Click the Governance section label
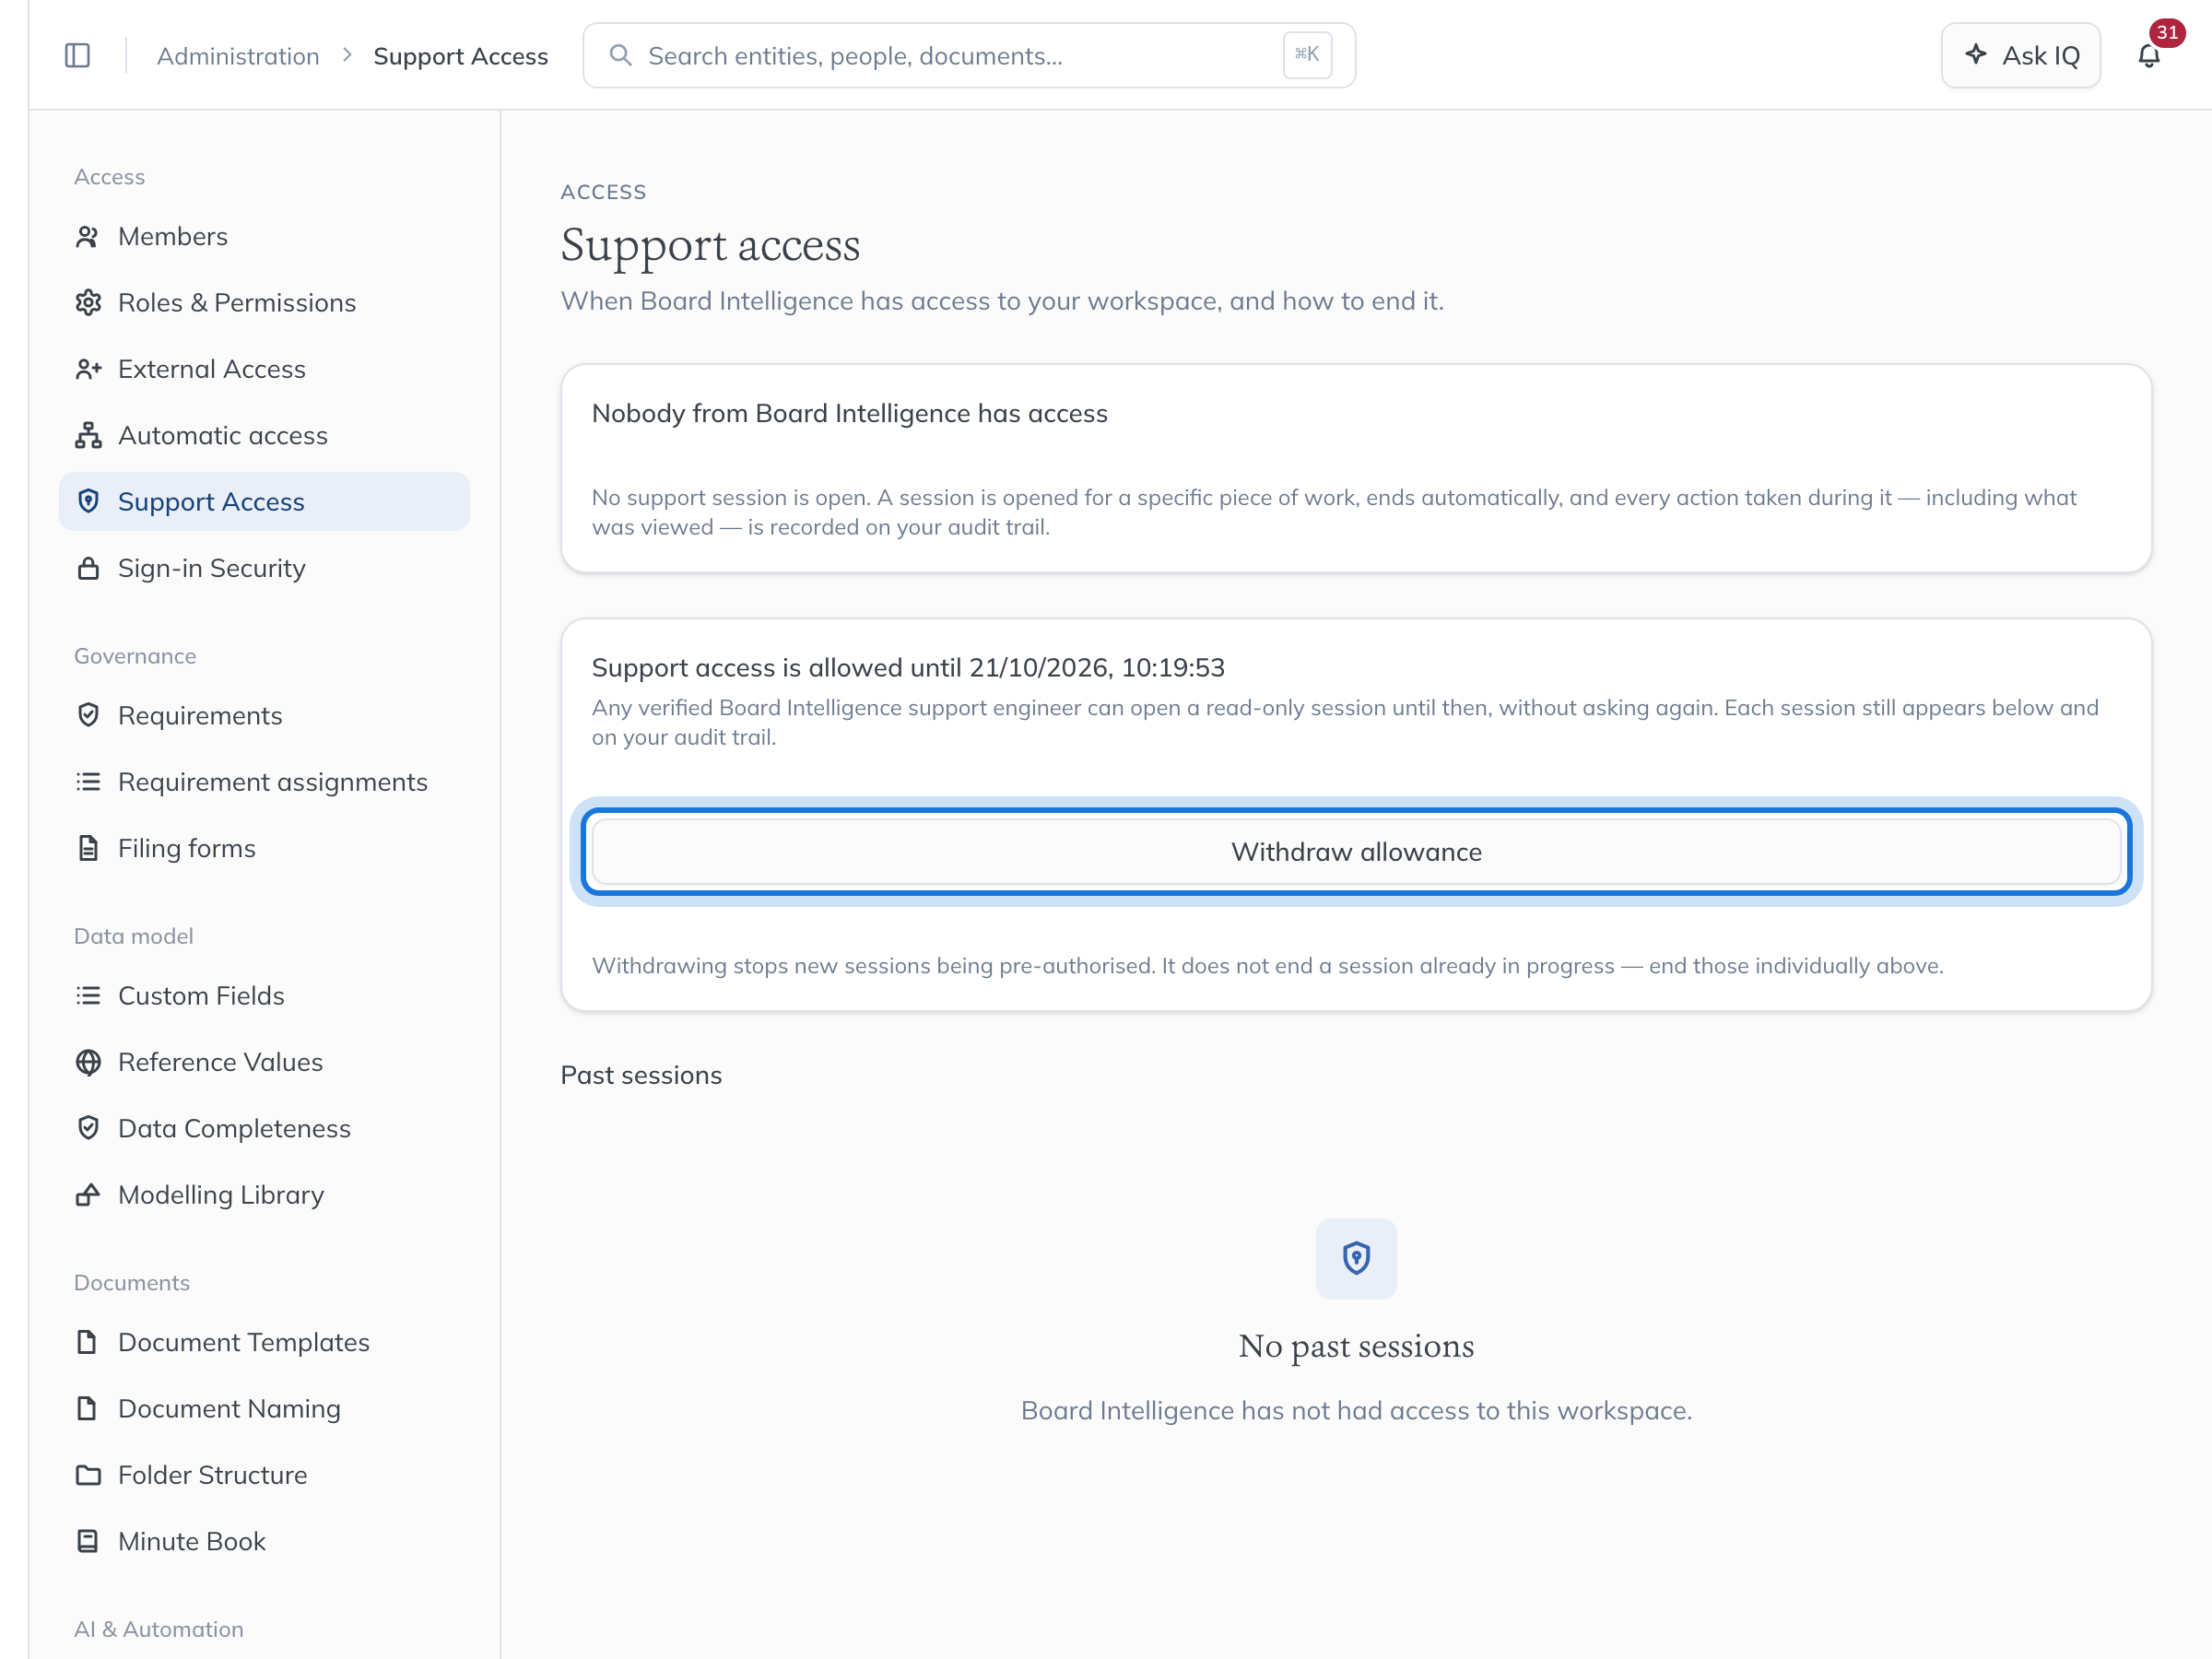Image resolution: width=2212 pixels, height=1659 pixels. click(x=135, y=656)
